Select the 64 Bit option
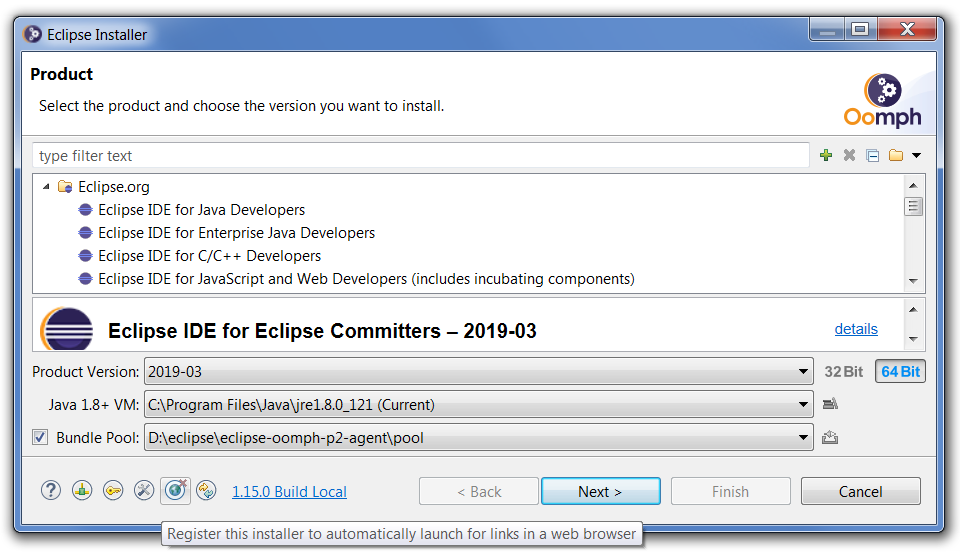The height and width of the screenshot is (558, 960). coord(900,371)
